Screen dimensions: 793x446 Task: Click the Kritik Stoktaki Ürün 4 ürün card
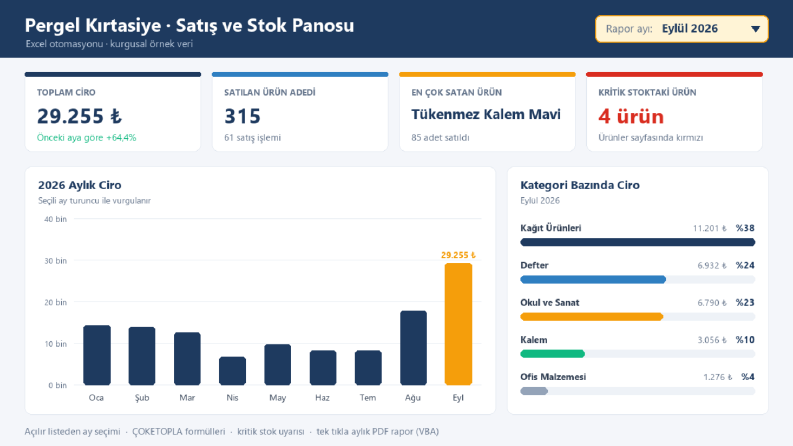(674, 112)
